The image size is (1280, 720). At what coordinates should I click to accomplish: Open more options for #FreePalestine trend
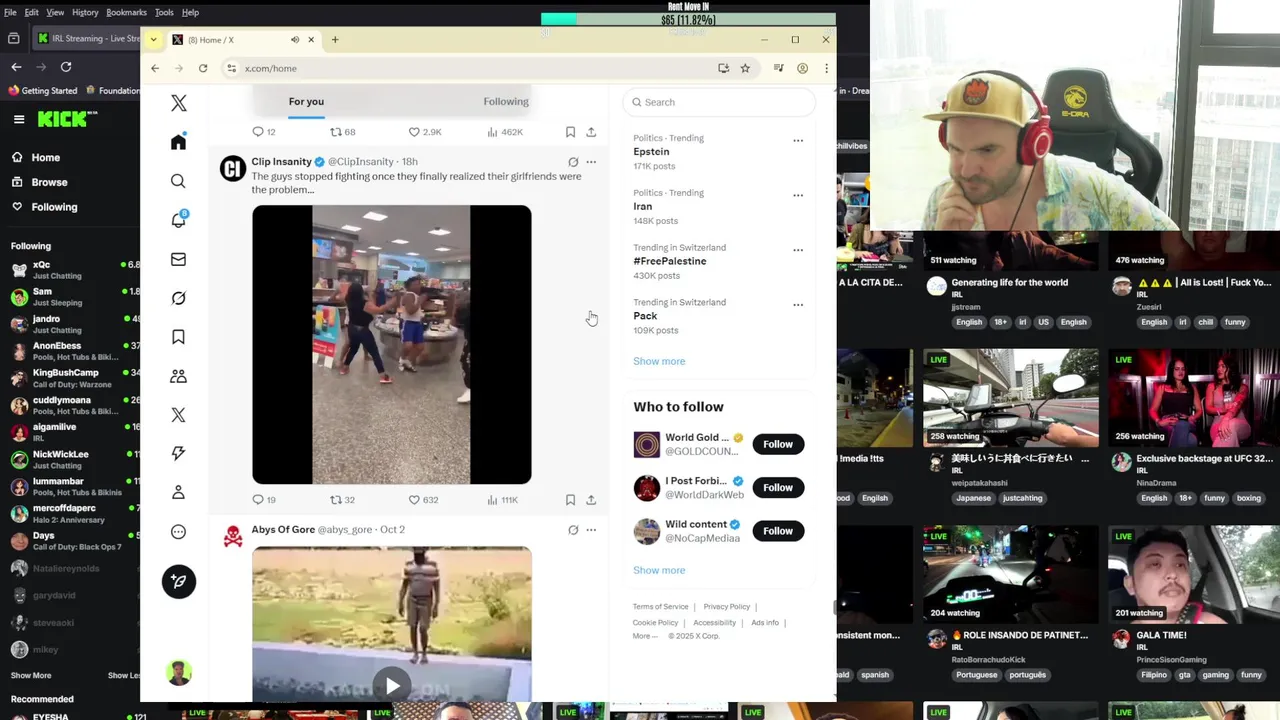click(x=798, y=250)
